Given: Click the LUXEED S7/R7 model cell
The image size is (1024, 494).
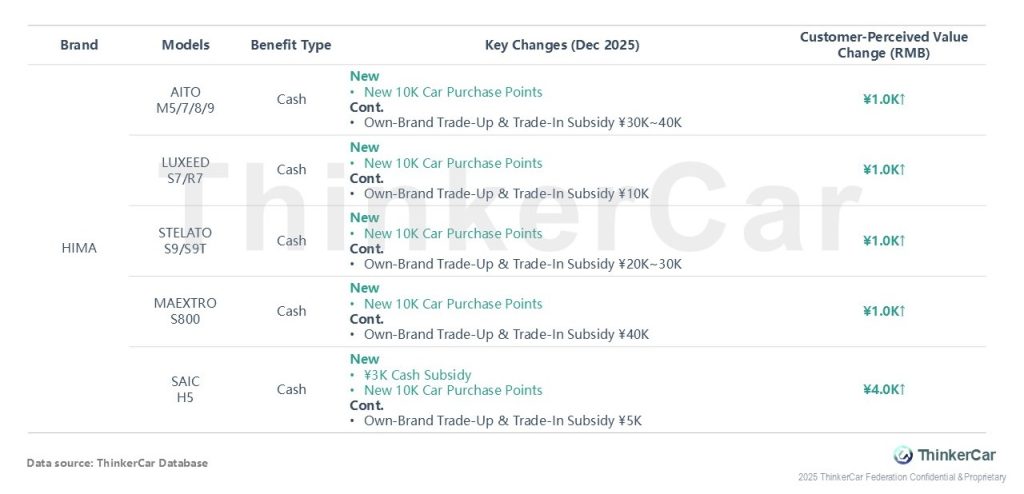Looking at the screenshot, I should pyautogui.click(x=185, y=170).
